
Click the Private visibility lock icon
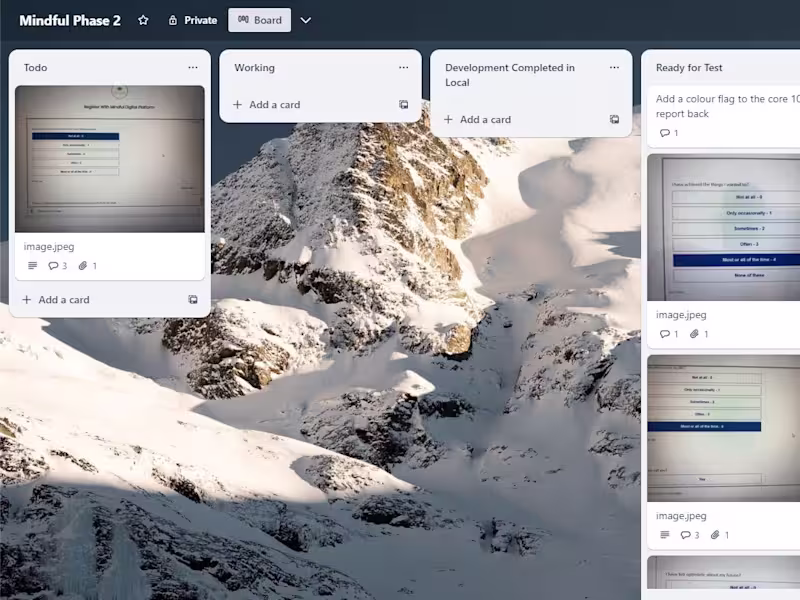(173, 20)
